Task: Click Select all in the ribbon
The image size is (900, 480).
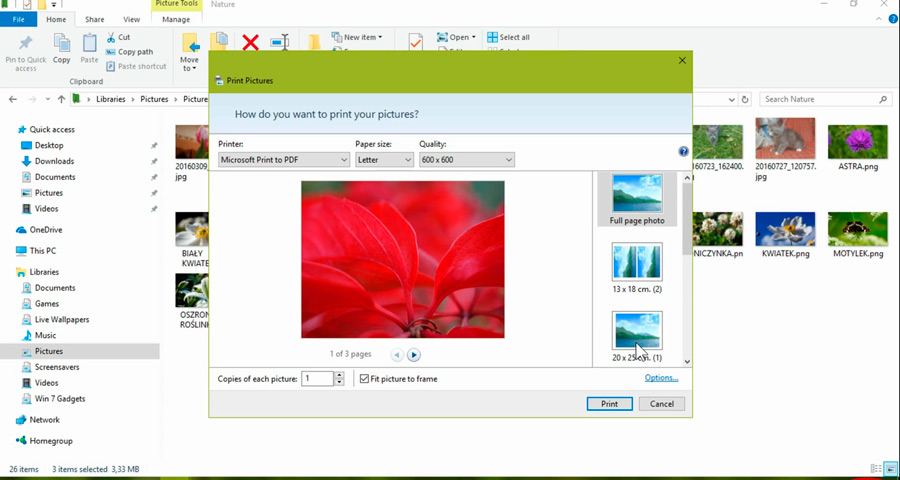Action: pyautogui.click(x=509, y=37)
